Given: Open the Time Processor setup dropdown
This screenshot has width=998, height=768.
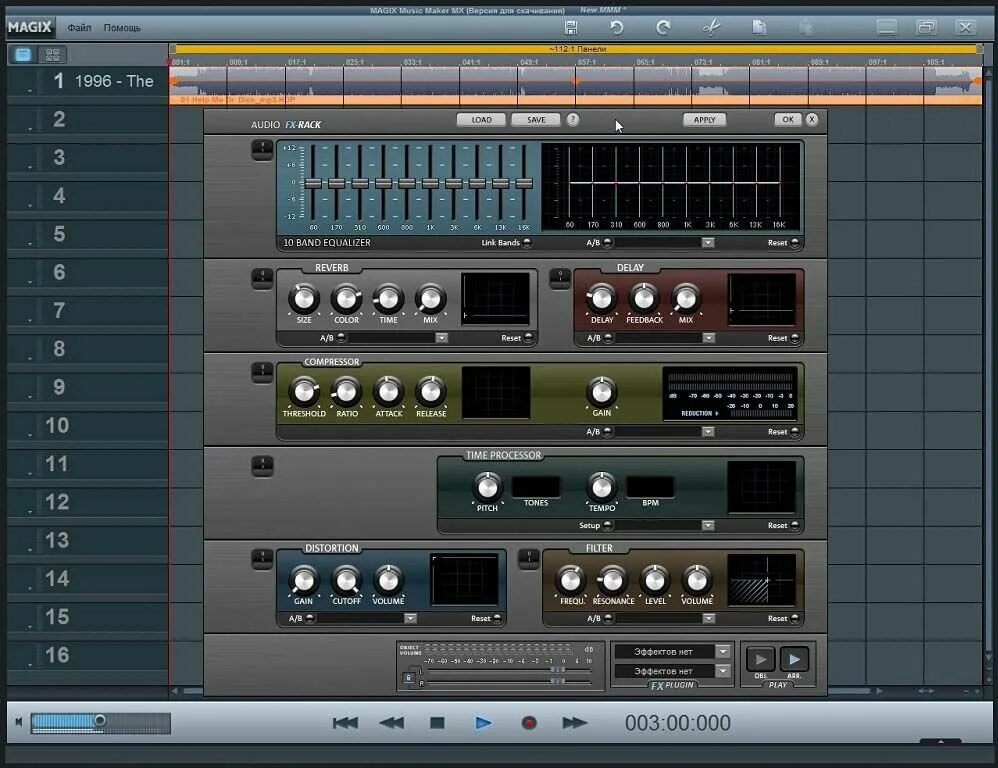Looking at the screenshot, I should coord(708,525).
